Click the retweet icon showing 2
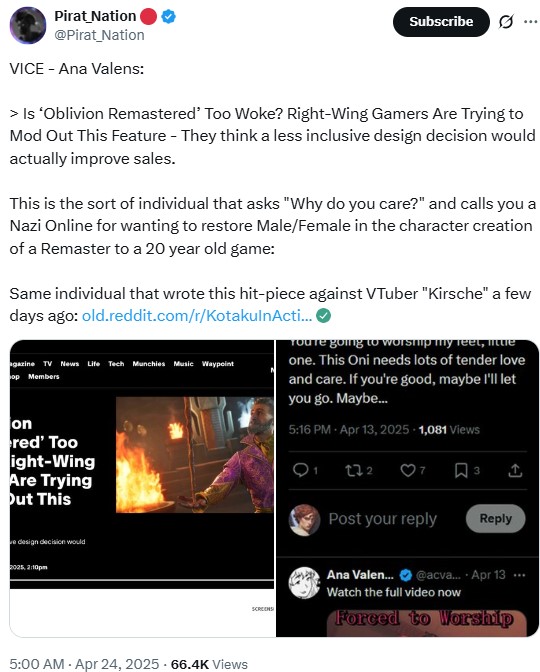This screenshot has height=672, width=540. [x=354, y=471]
